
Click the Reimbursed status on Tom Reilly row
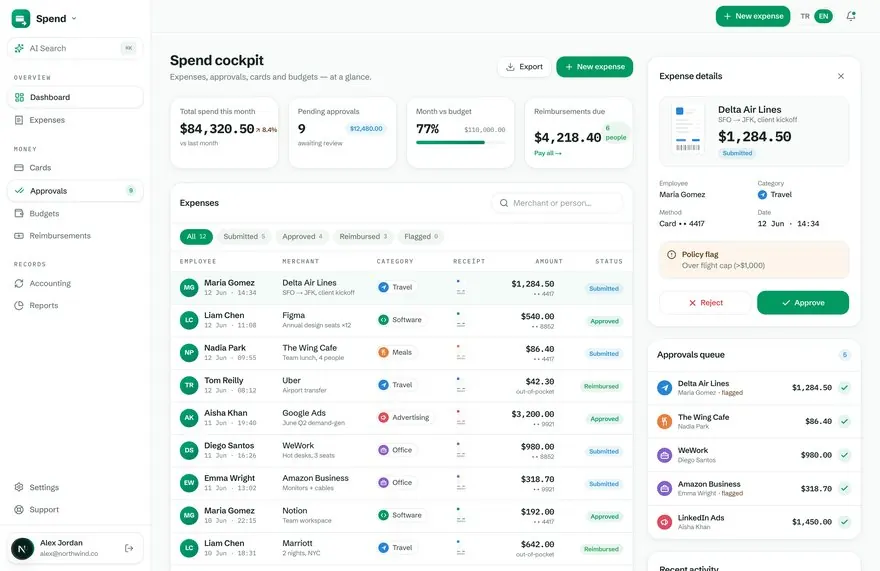coord(601,386)
